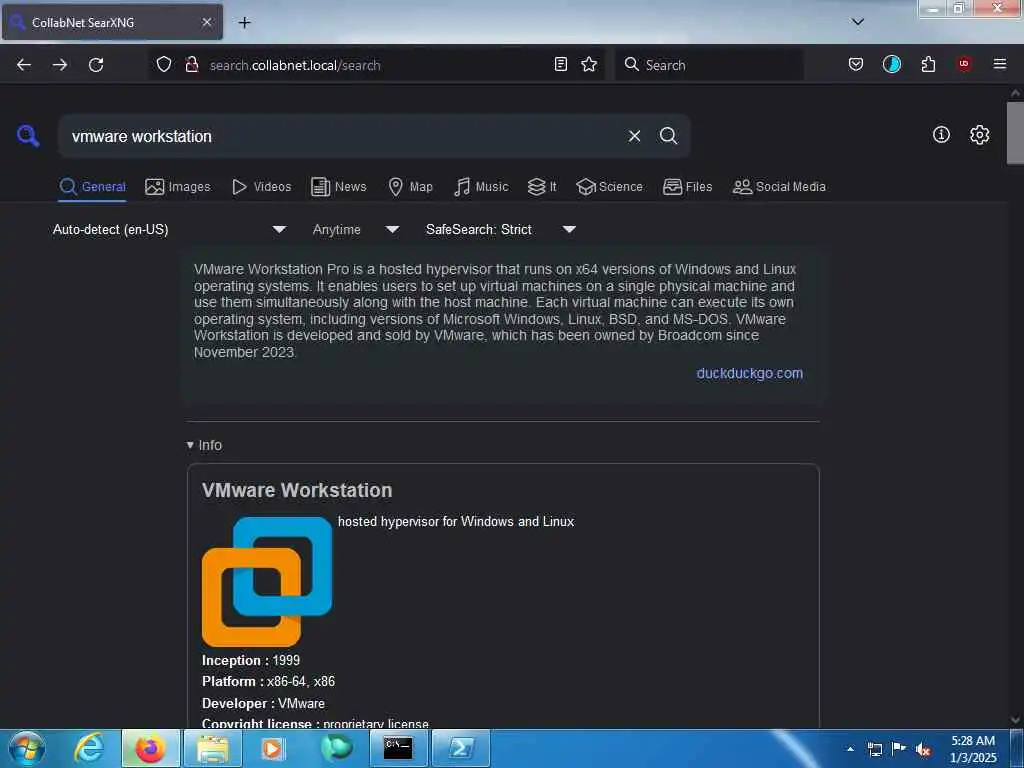Open the media player taskbar icon

274,748
